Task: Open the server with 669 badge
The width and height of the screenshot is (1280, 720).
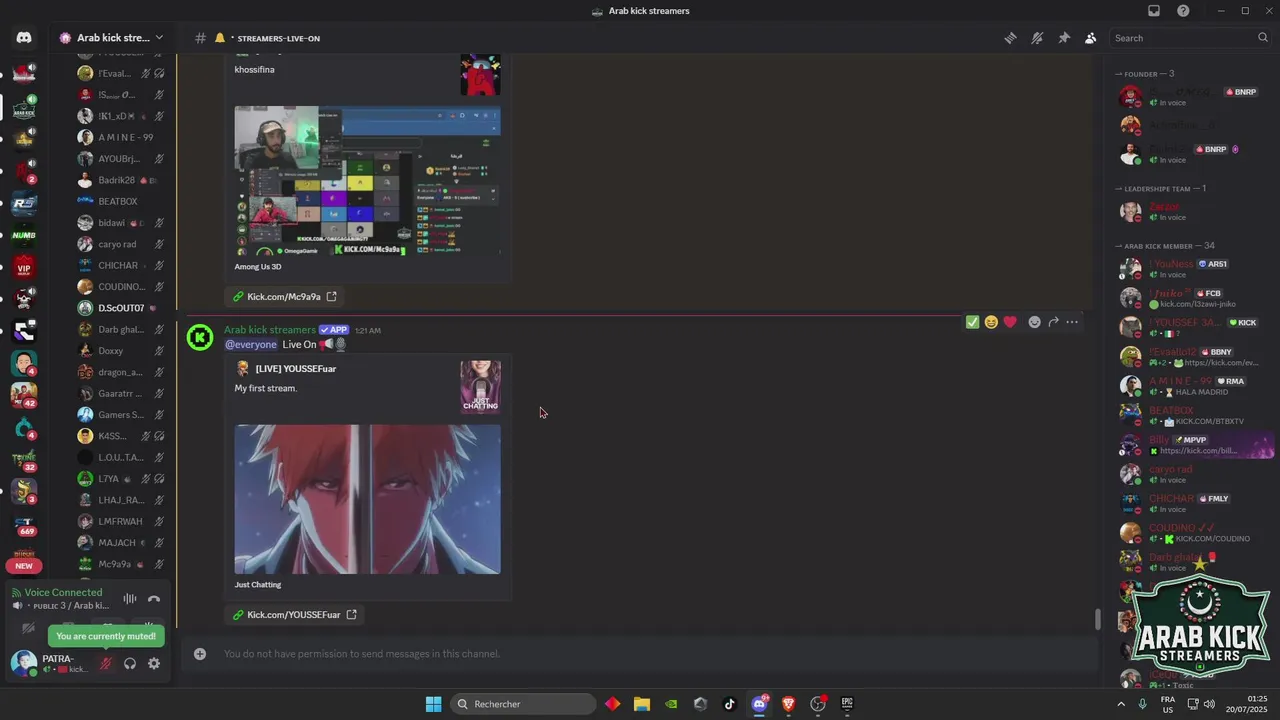Action: pyautogui.click(x=24, y=524)
